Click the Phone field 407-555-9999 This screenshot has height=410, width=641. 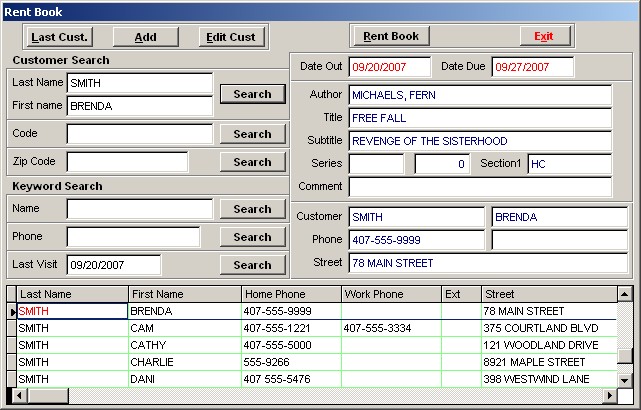pos(417,240)
